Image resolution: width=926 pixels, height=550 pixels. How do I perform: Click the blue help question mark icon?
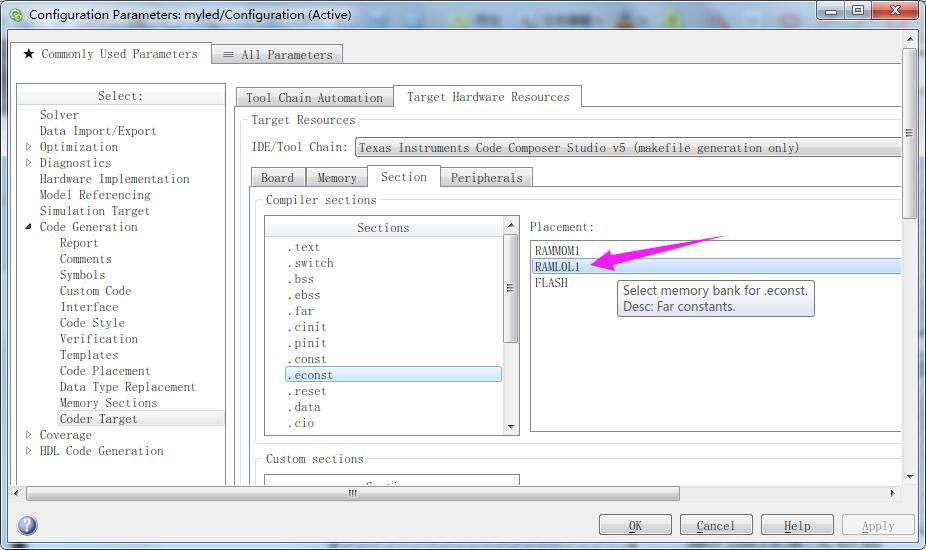[27, 525]
